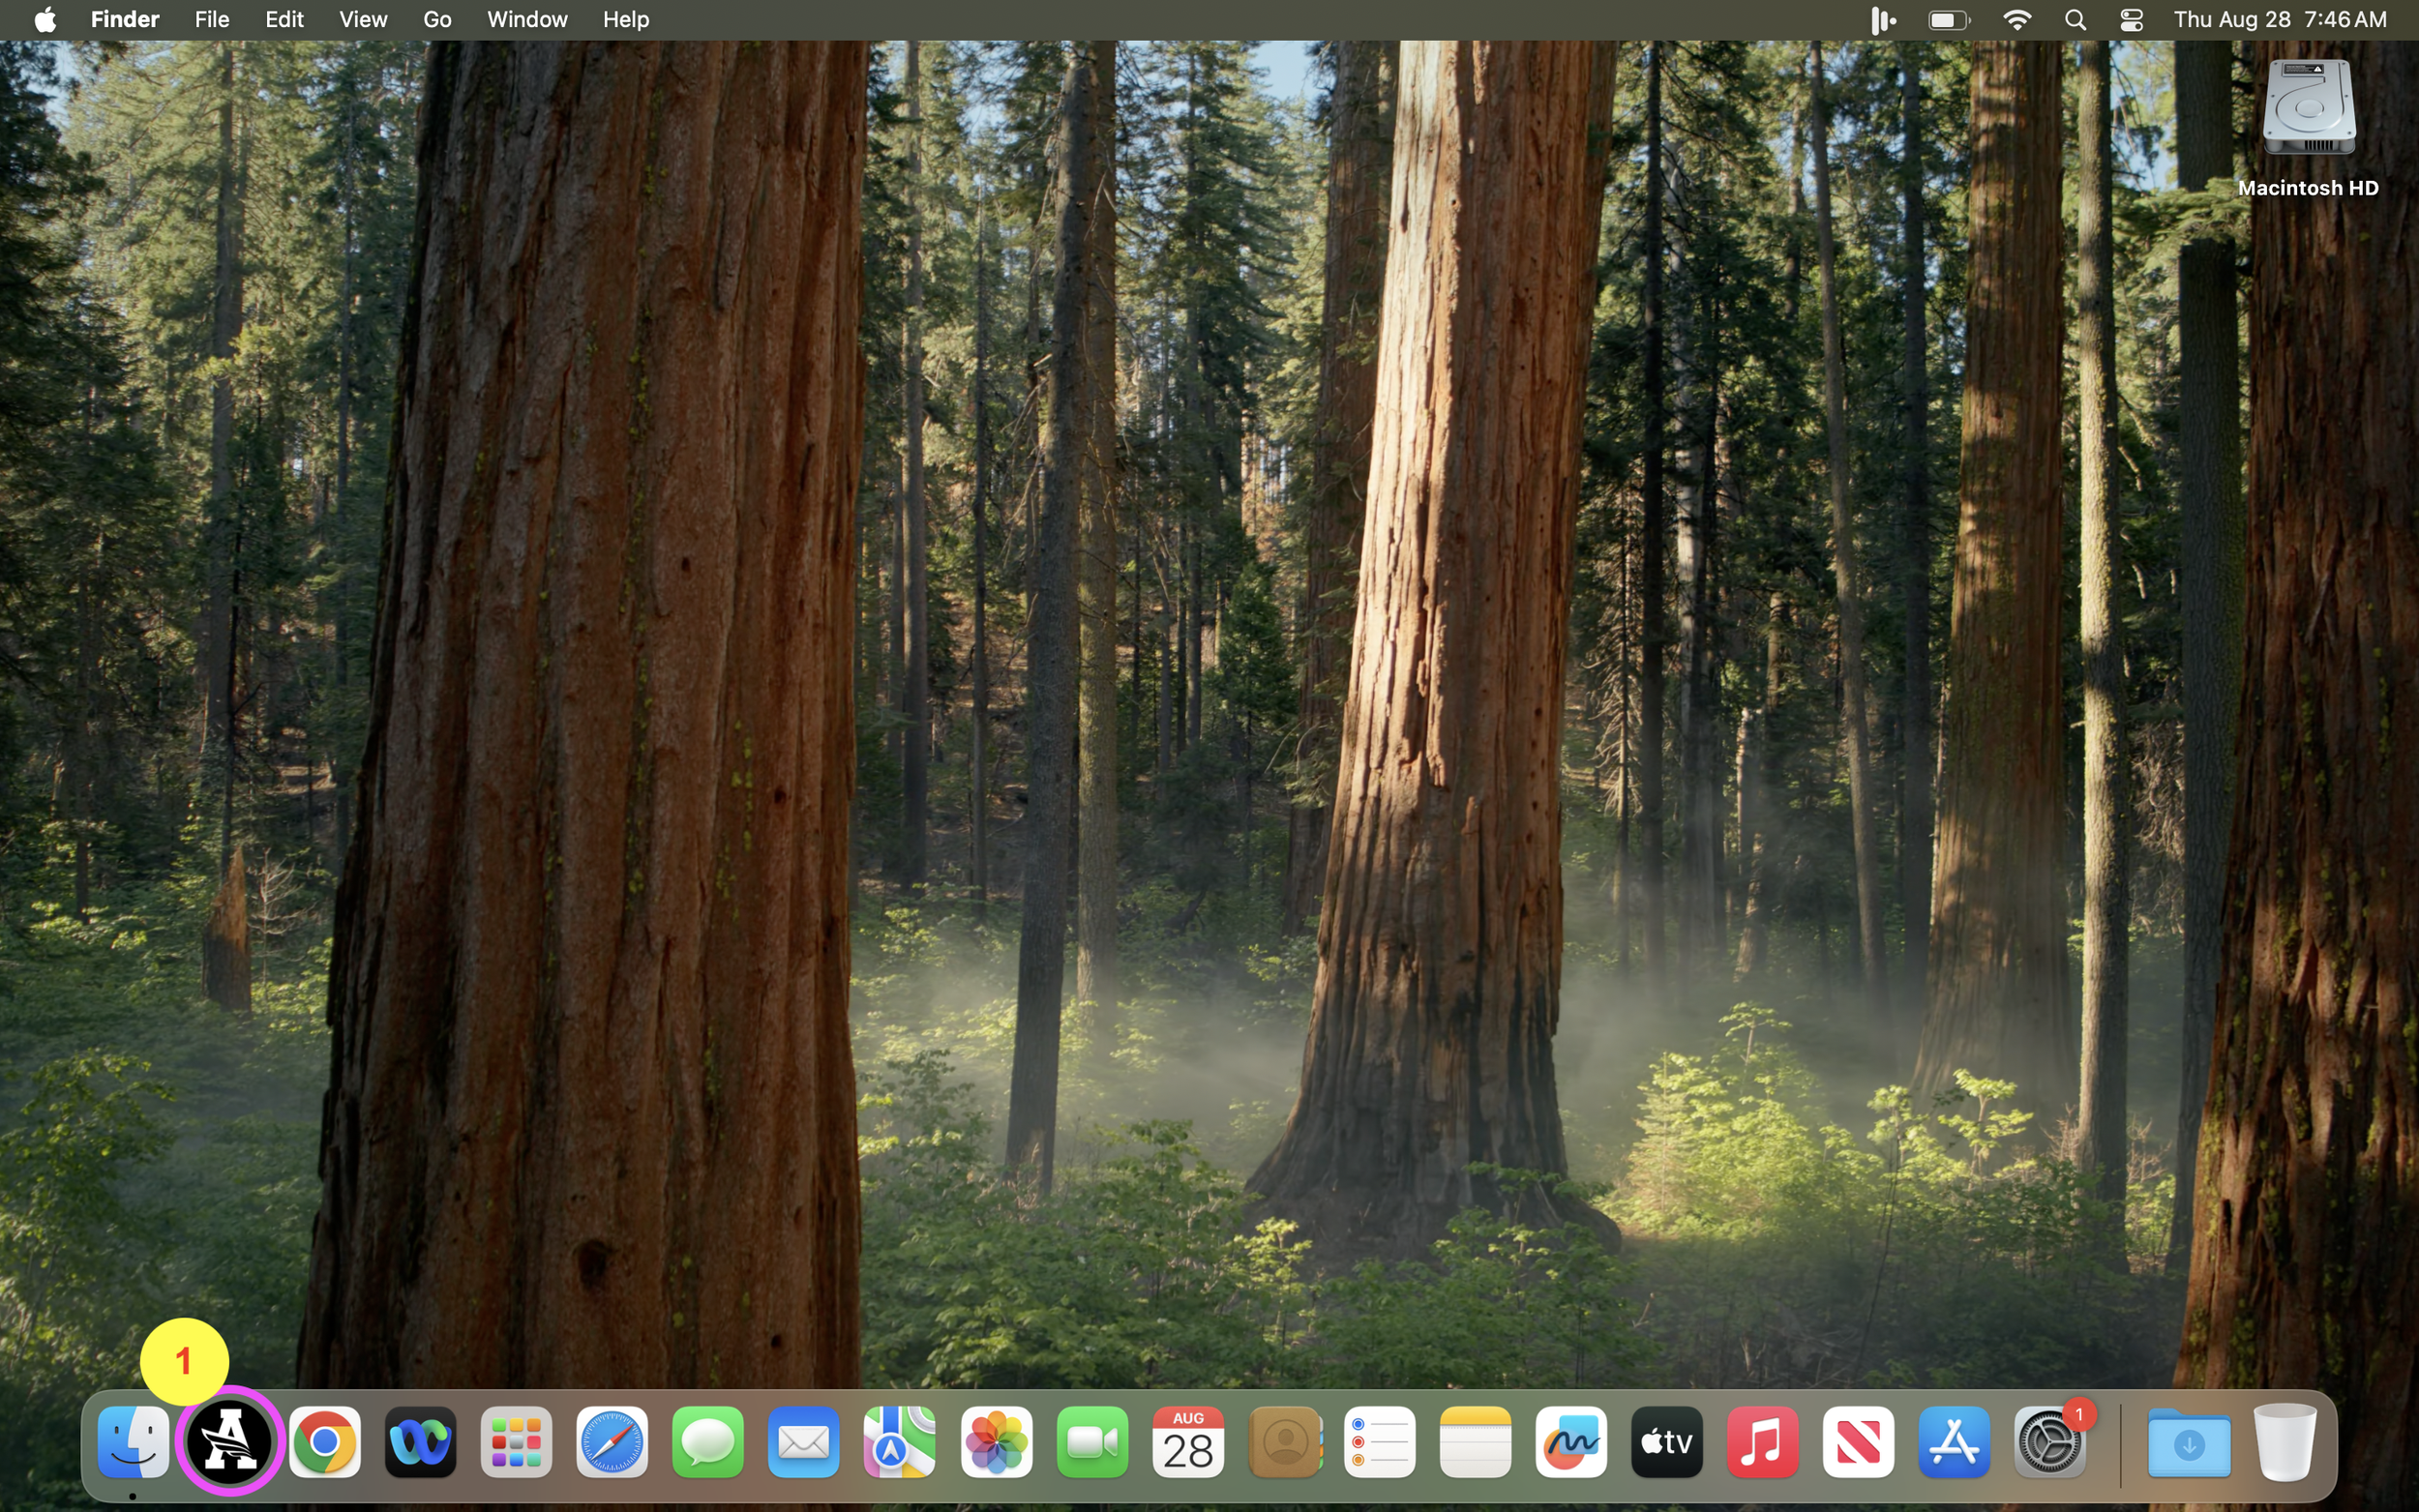Viewport: 2419px width, 1512px height.
Task: Open the Go menu
Action: pyautogui.click(x=437, y=20)
